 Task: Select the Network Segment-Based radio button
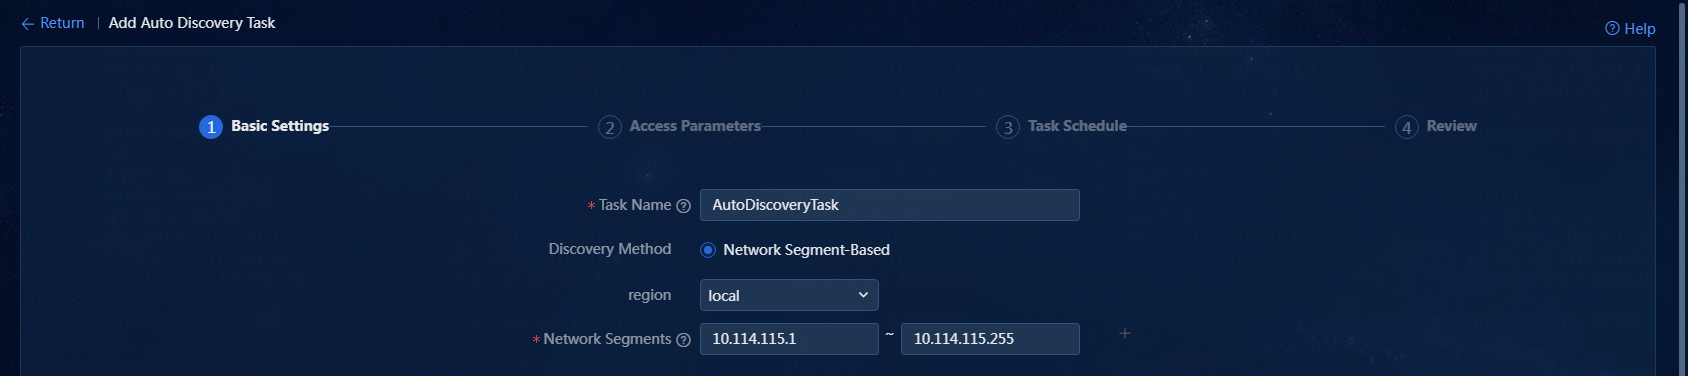tap(708, 250)
